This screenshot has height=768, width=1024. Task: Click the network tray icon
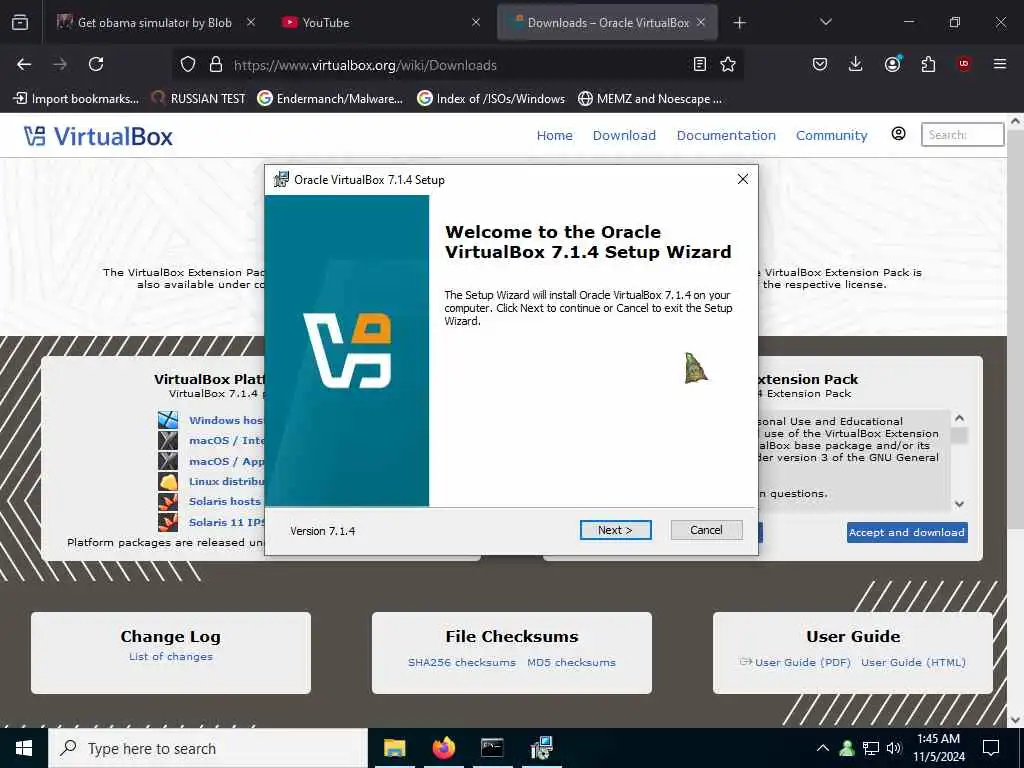pos(871,748)
